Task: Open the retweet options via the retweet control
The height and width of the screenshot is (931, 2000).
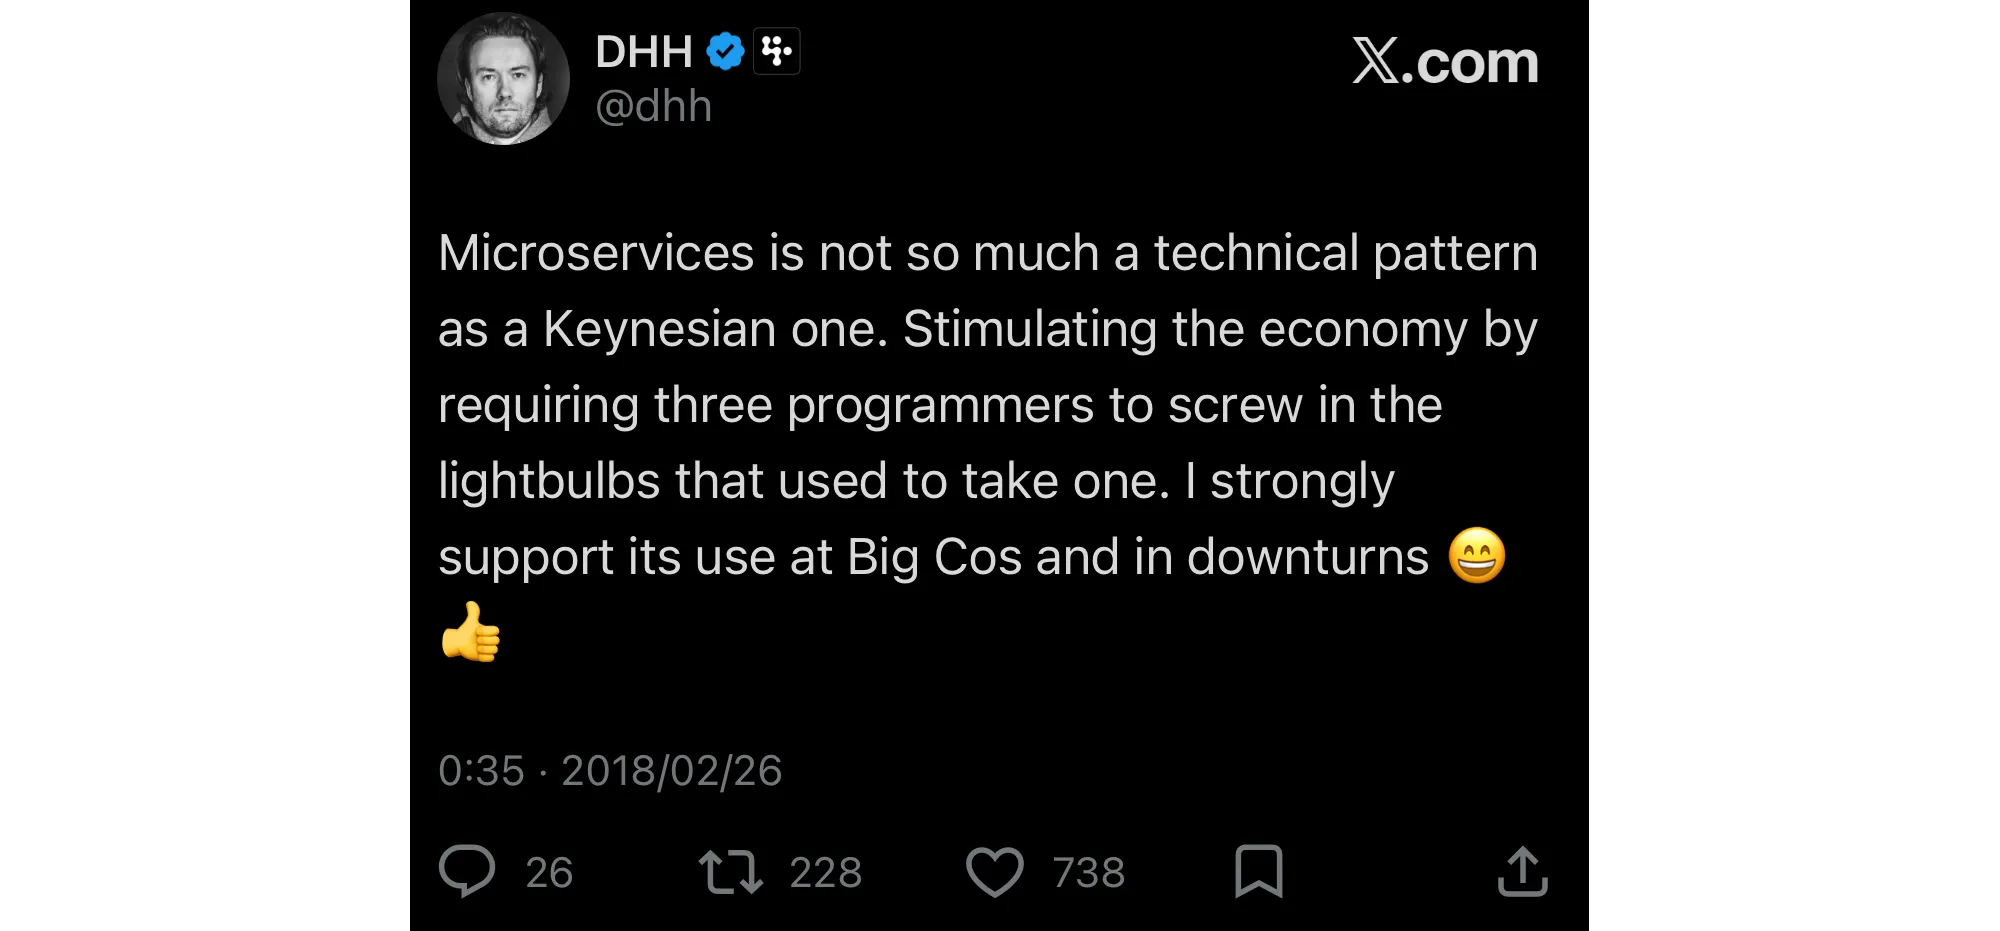Action: (733, 871)
